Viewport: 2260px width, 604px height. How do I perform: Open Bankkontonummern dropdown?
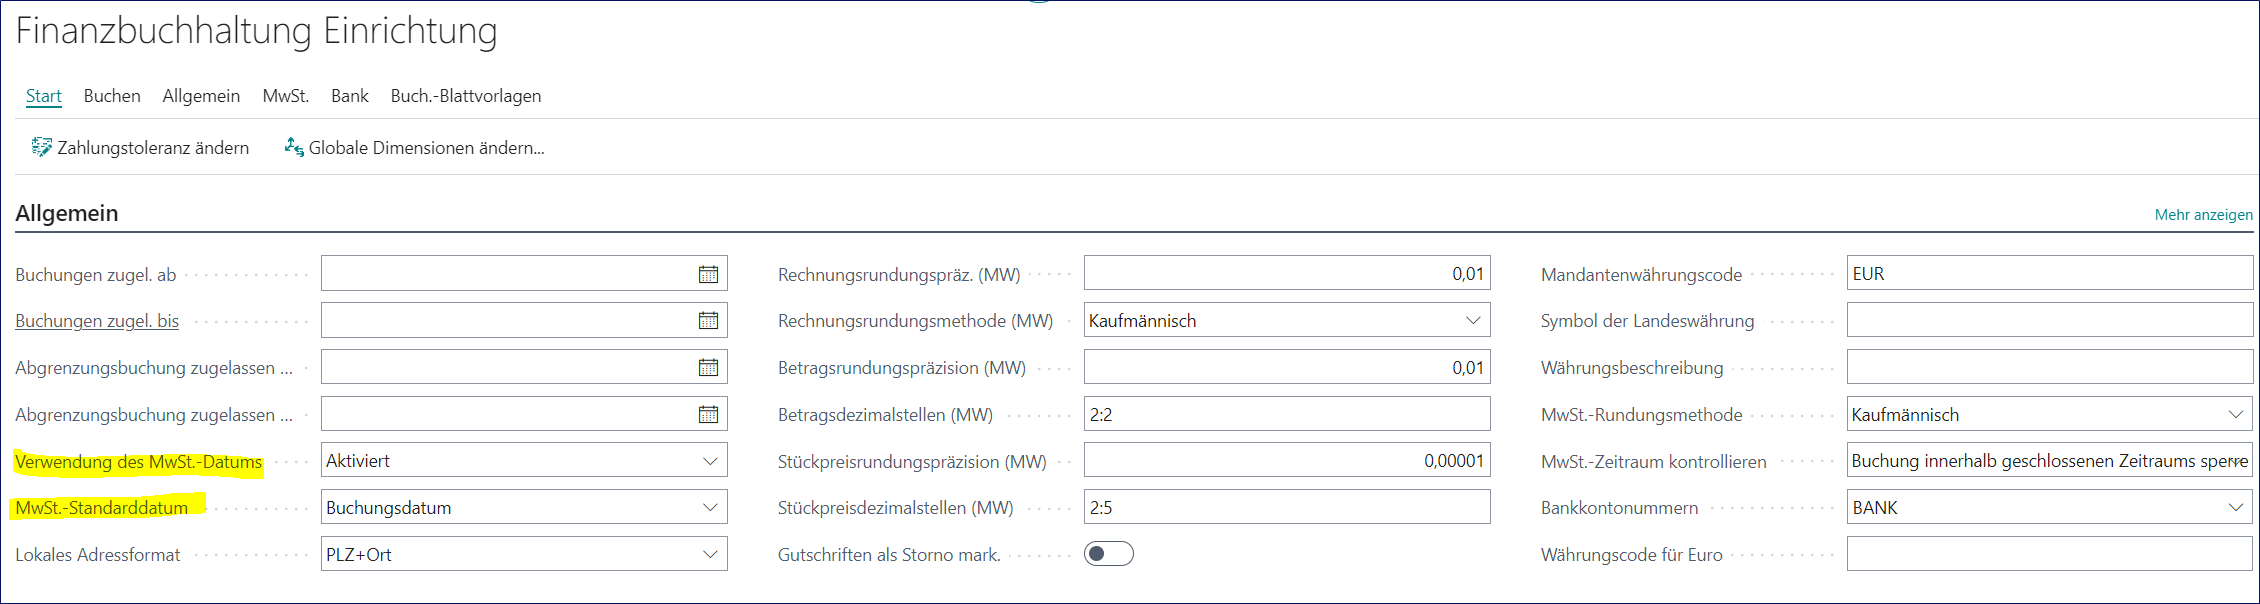(2235, 508)
